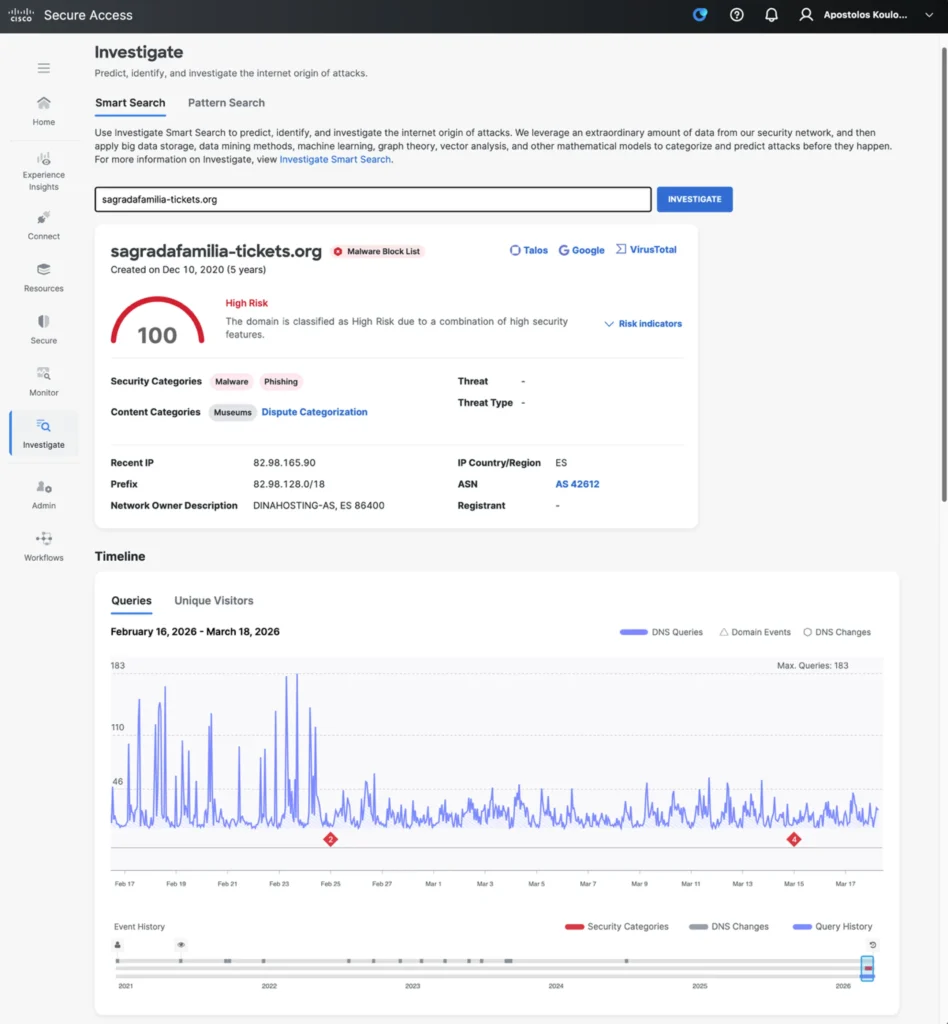
Task: Toggle DNS Changes legend item
Action: pos(836,632)
